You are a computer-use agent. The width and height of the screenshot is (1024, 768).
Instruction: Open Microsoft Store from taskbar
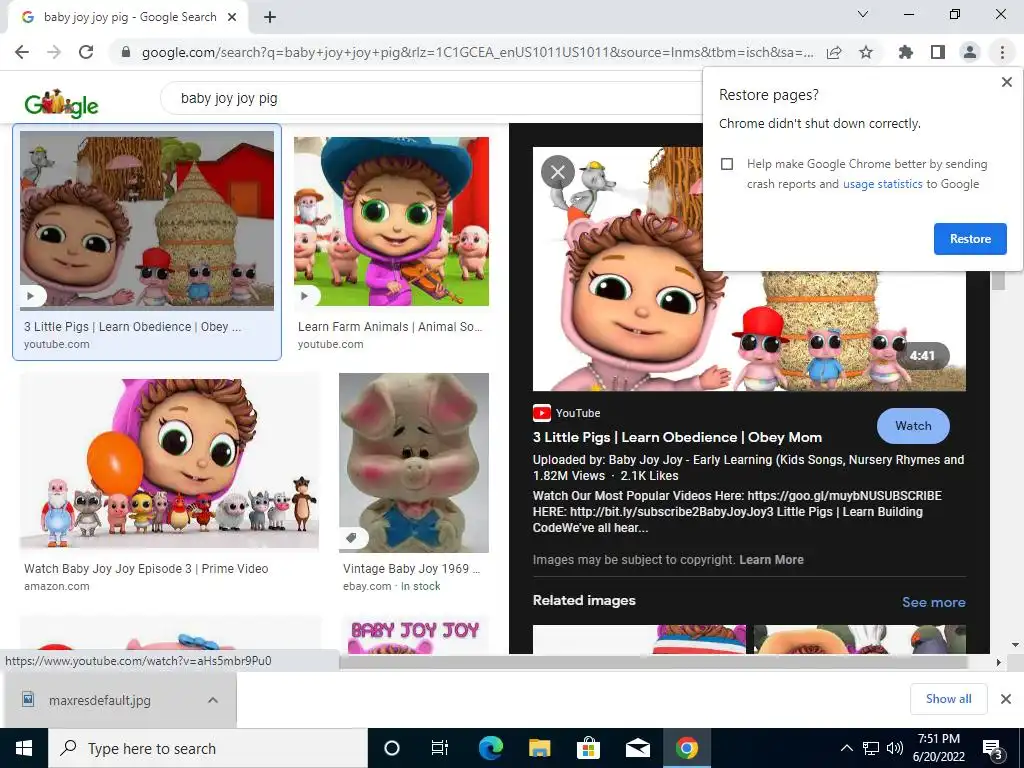click(588, 748)
